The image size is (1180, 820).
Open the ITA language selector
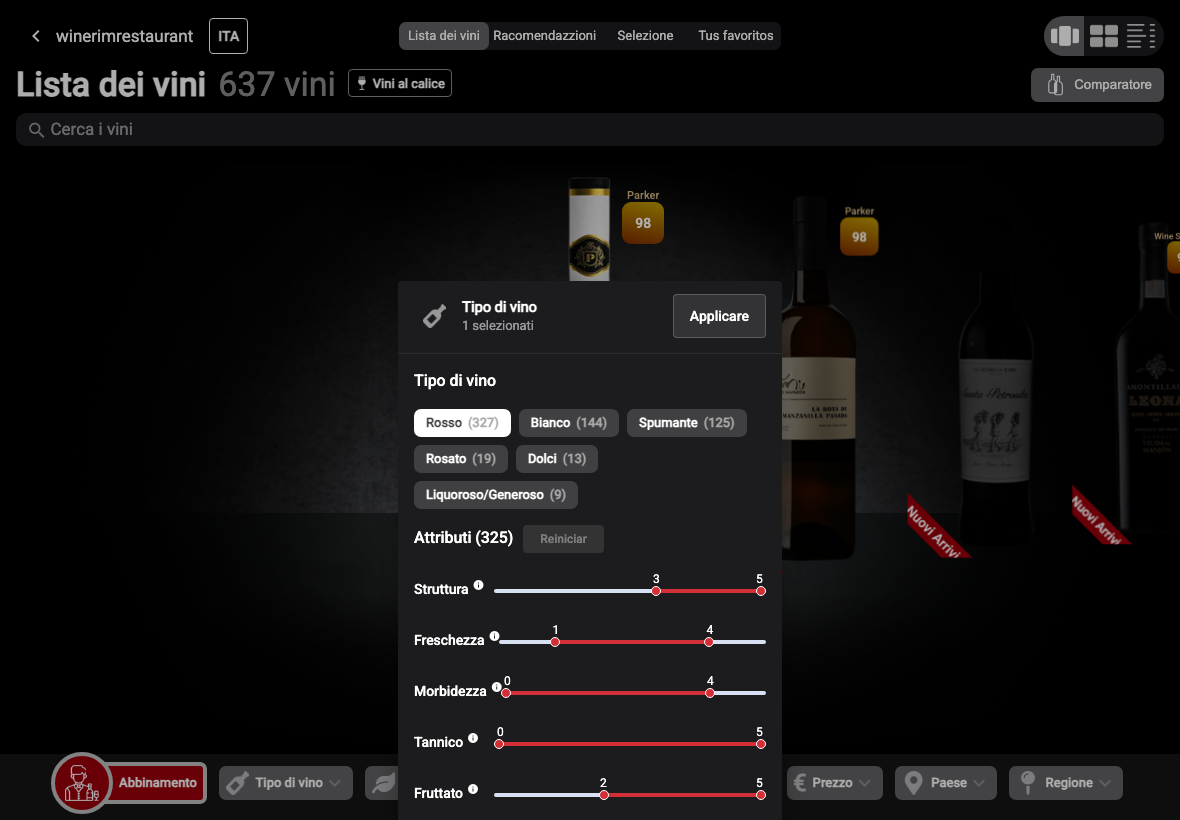(228, 36)
